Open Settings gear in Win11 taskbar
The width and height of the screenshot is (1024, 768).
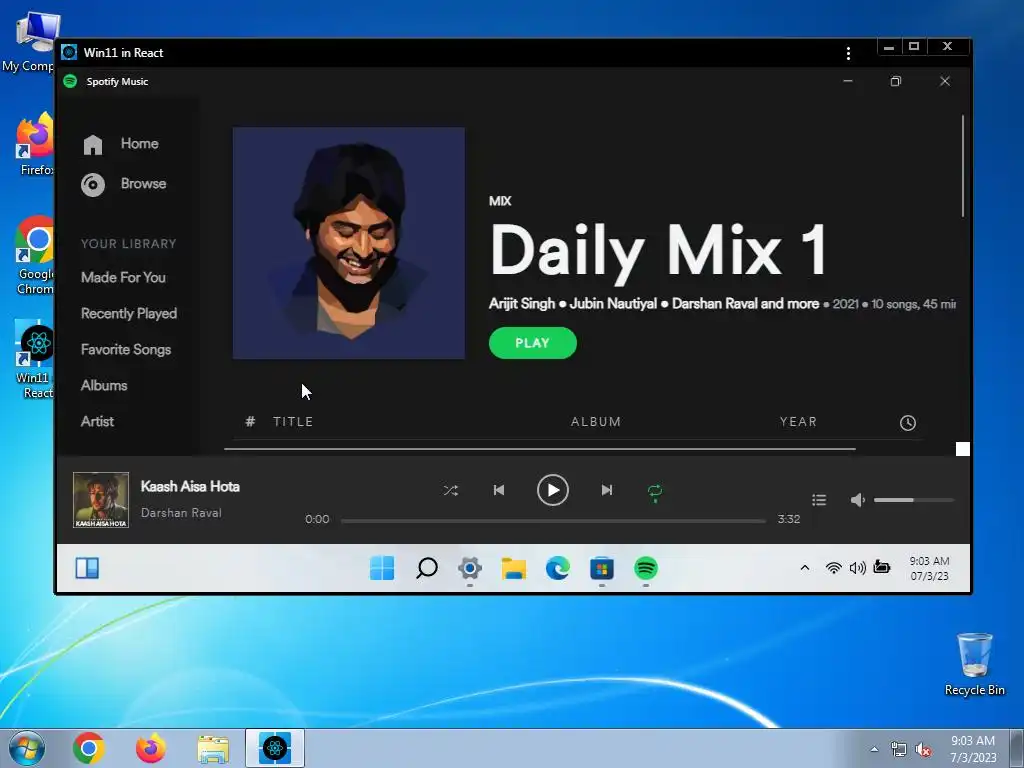coord(470,568)
